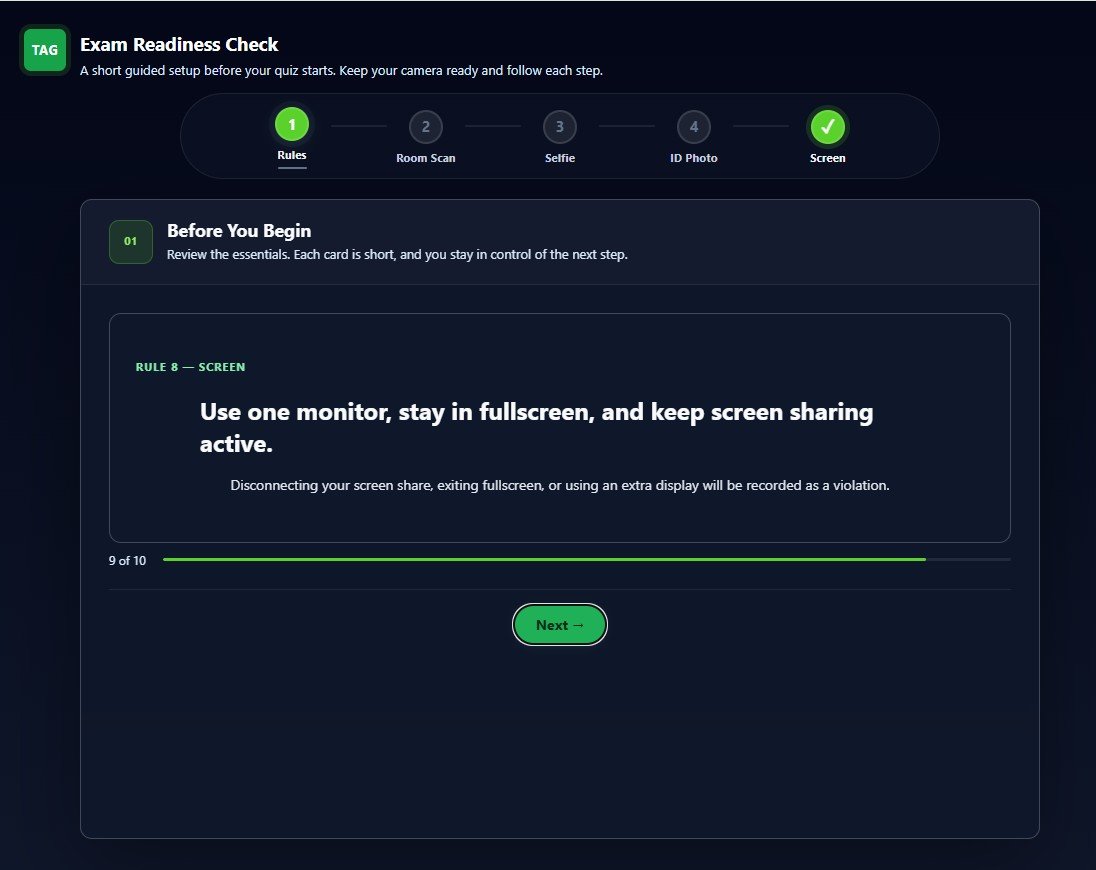The image size is (1096, 870).
Task: Click the Next button
Action: 560,625
